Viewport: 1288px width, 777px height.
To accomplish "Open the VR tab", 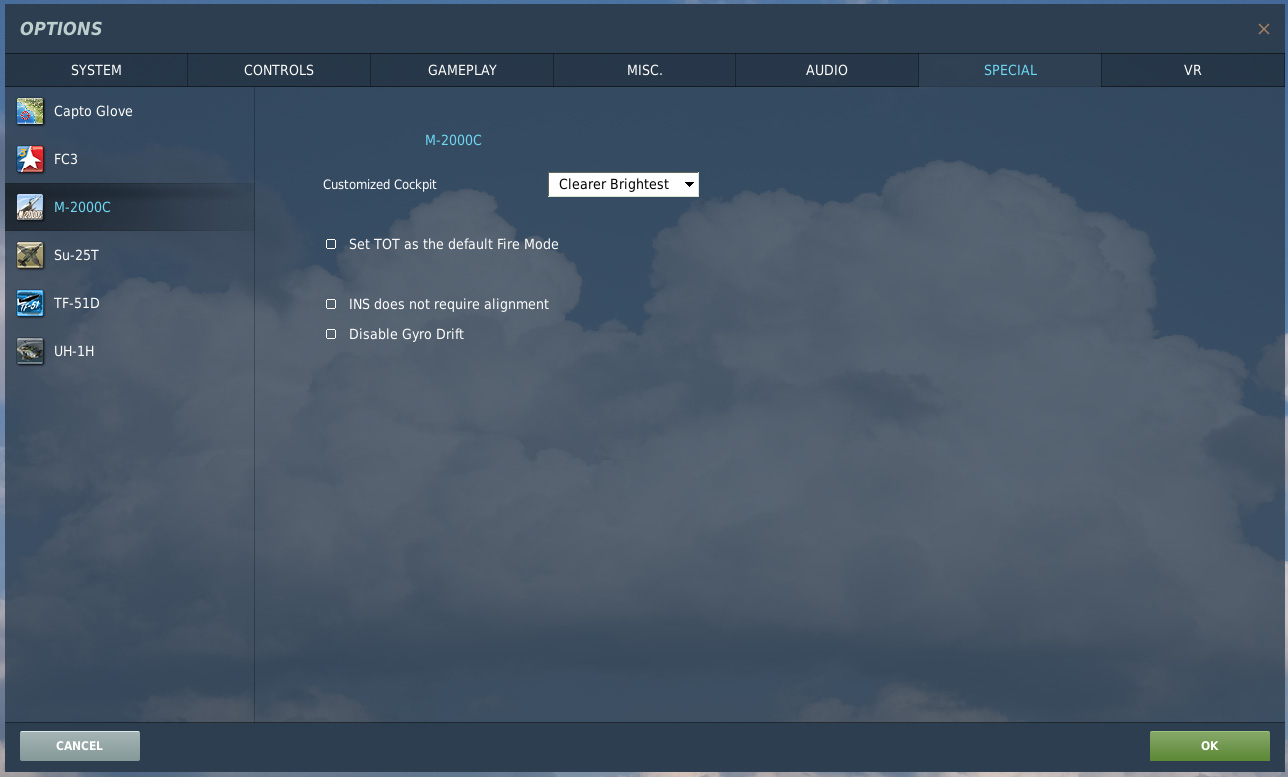I will coord(1192,70).
